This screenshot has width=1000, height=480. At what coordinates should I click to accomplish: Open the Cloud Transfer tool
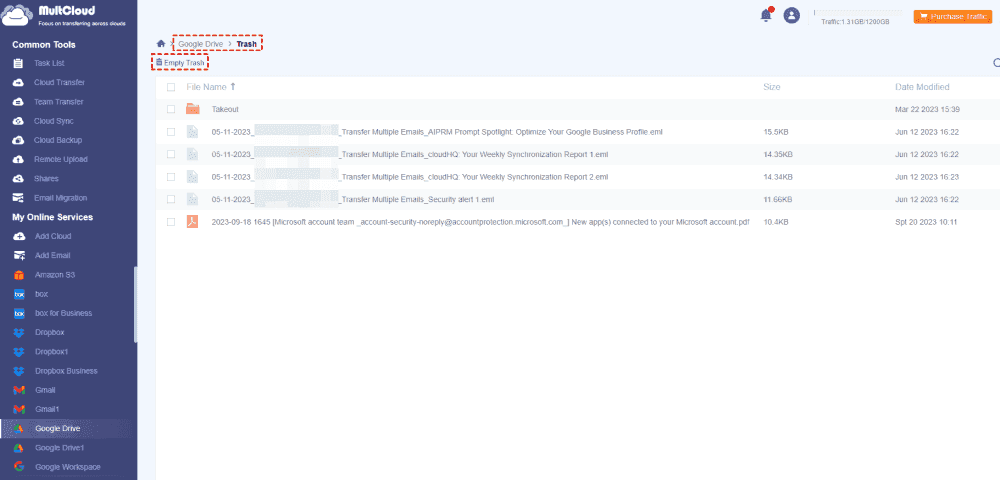point(59,83)
